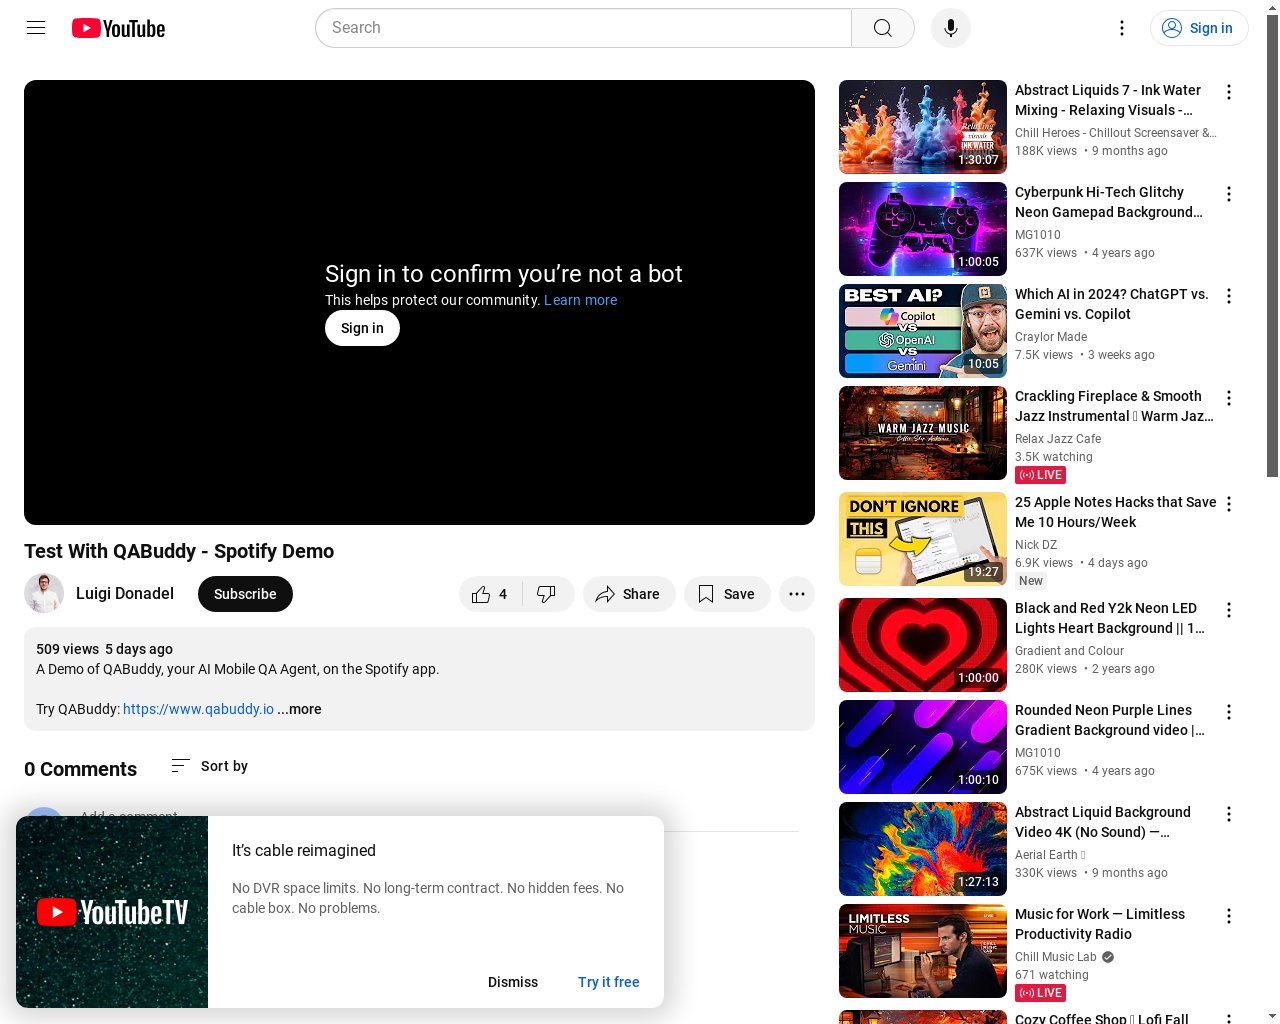Screen dimensions: 1280x1024
Task: Click the 509 views 5 days ago text
Action: point(104,649)
